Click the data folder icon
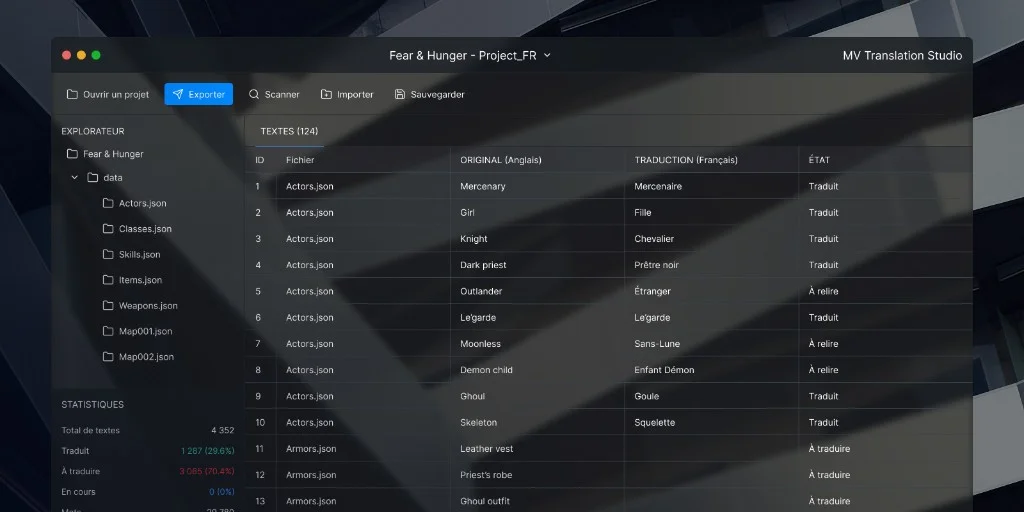This screenshot has width=1024, height=512. (x=93, y=178)
